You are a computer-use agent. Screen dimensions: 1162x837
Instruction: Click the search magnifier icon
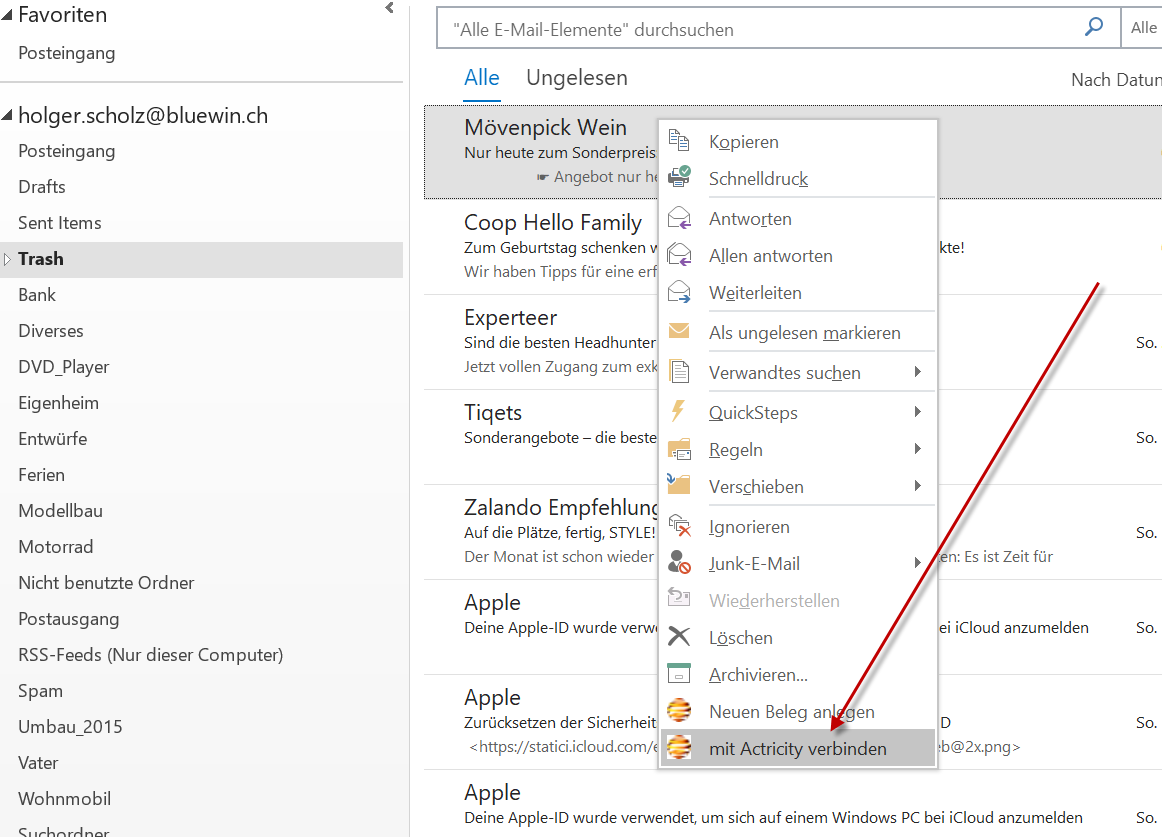click(x=1094, y=27)
